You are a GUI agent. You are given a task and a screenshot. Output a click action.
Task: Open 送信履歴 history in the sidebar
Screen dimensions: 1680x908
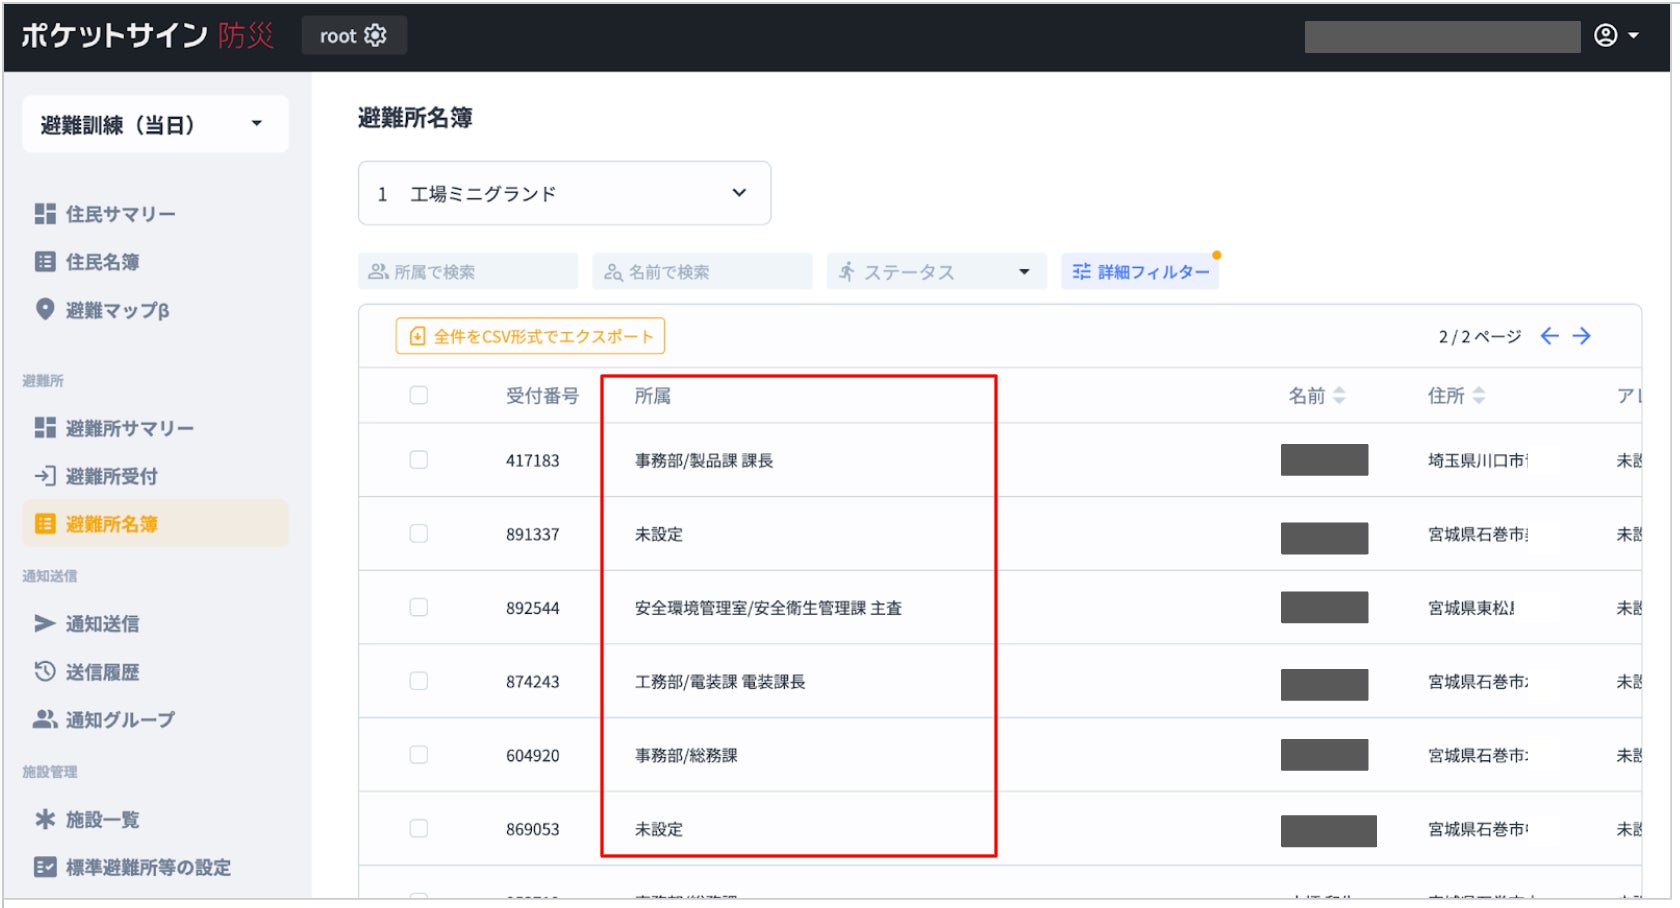[102, 672]
